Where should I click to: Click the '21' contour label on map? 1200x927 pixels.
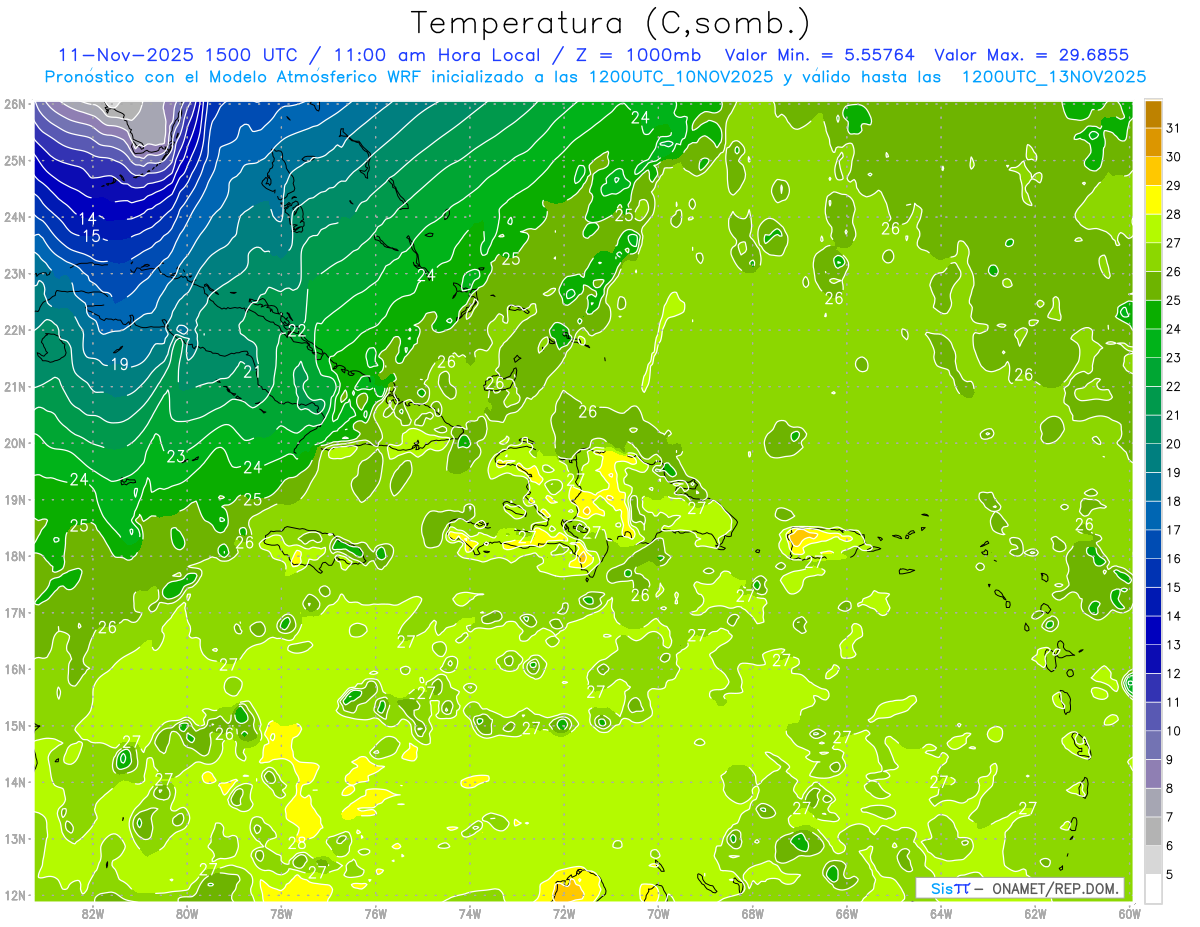pos(252,372)
